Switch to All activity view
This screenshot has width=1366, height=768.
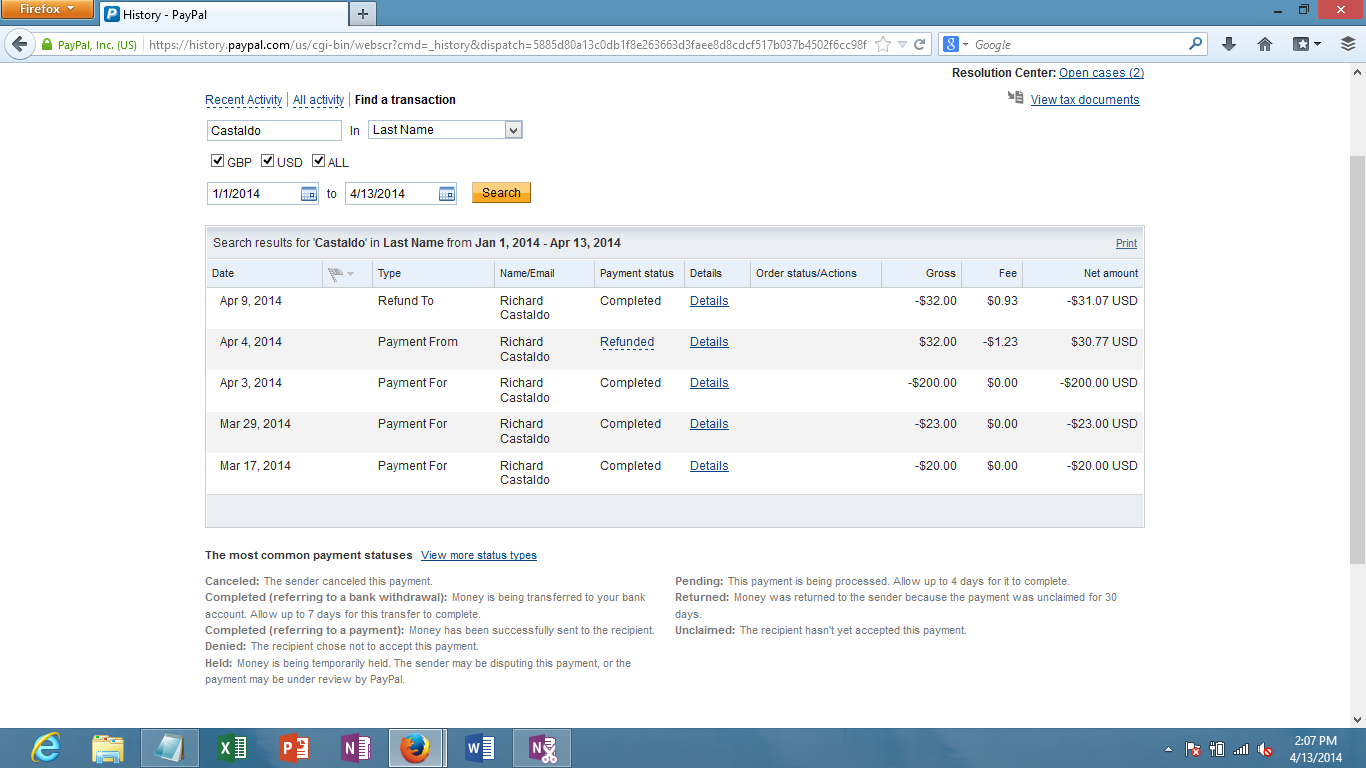click(x=318, y=100)
